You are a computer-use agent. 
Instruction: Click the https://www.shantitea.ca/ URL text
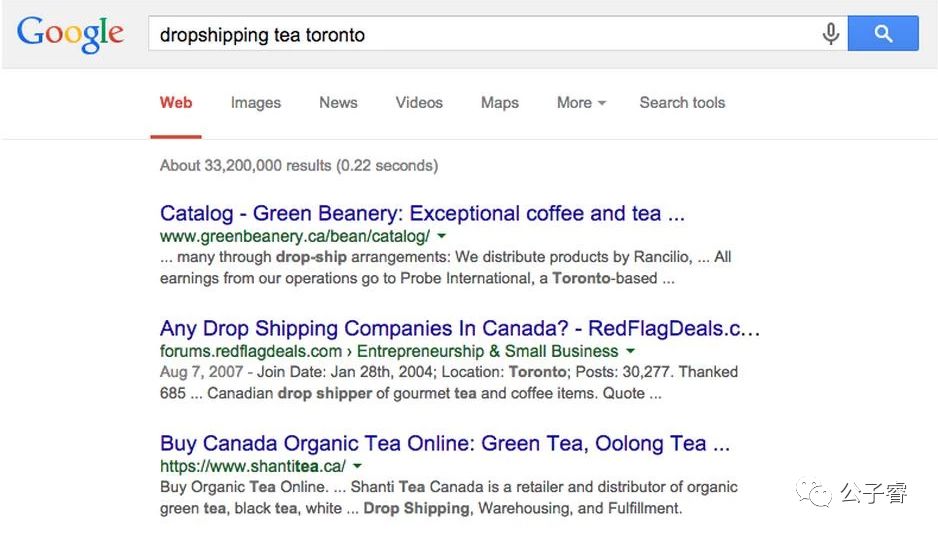(x=252, y=466)
